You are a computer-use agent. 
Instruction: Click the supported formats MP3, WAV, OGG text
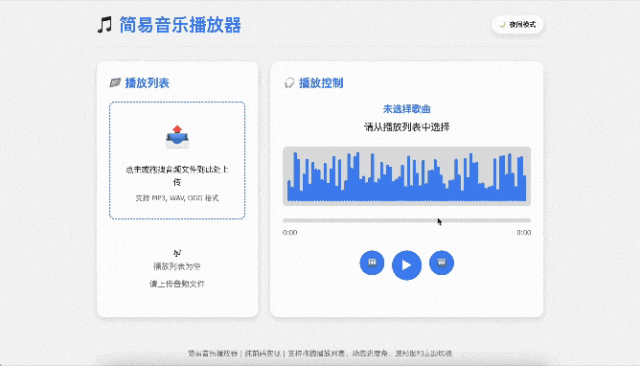177,198
